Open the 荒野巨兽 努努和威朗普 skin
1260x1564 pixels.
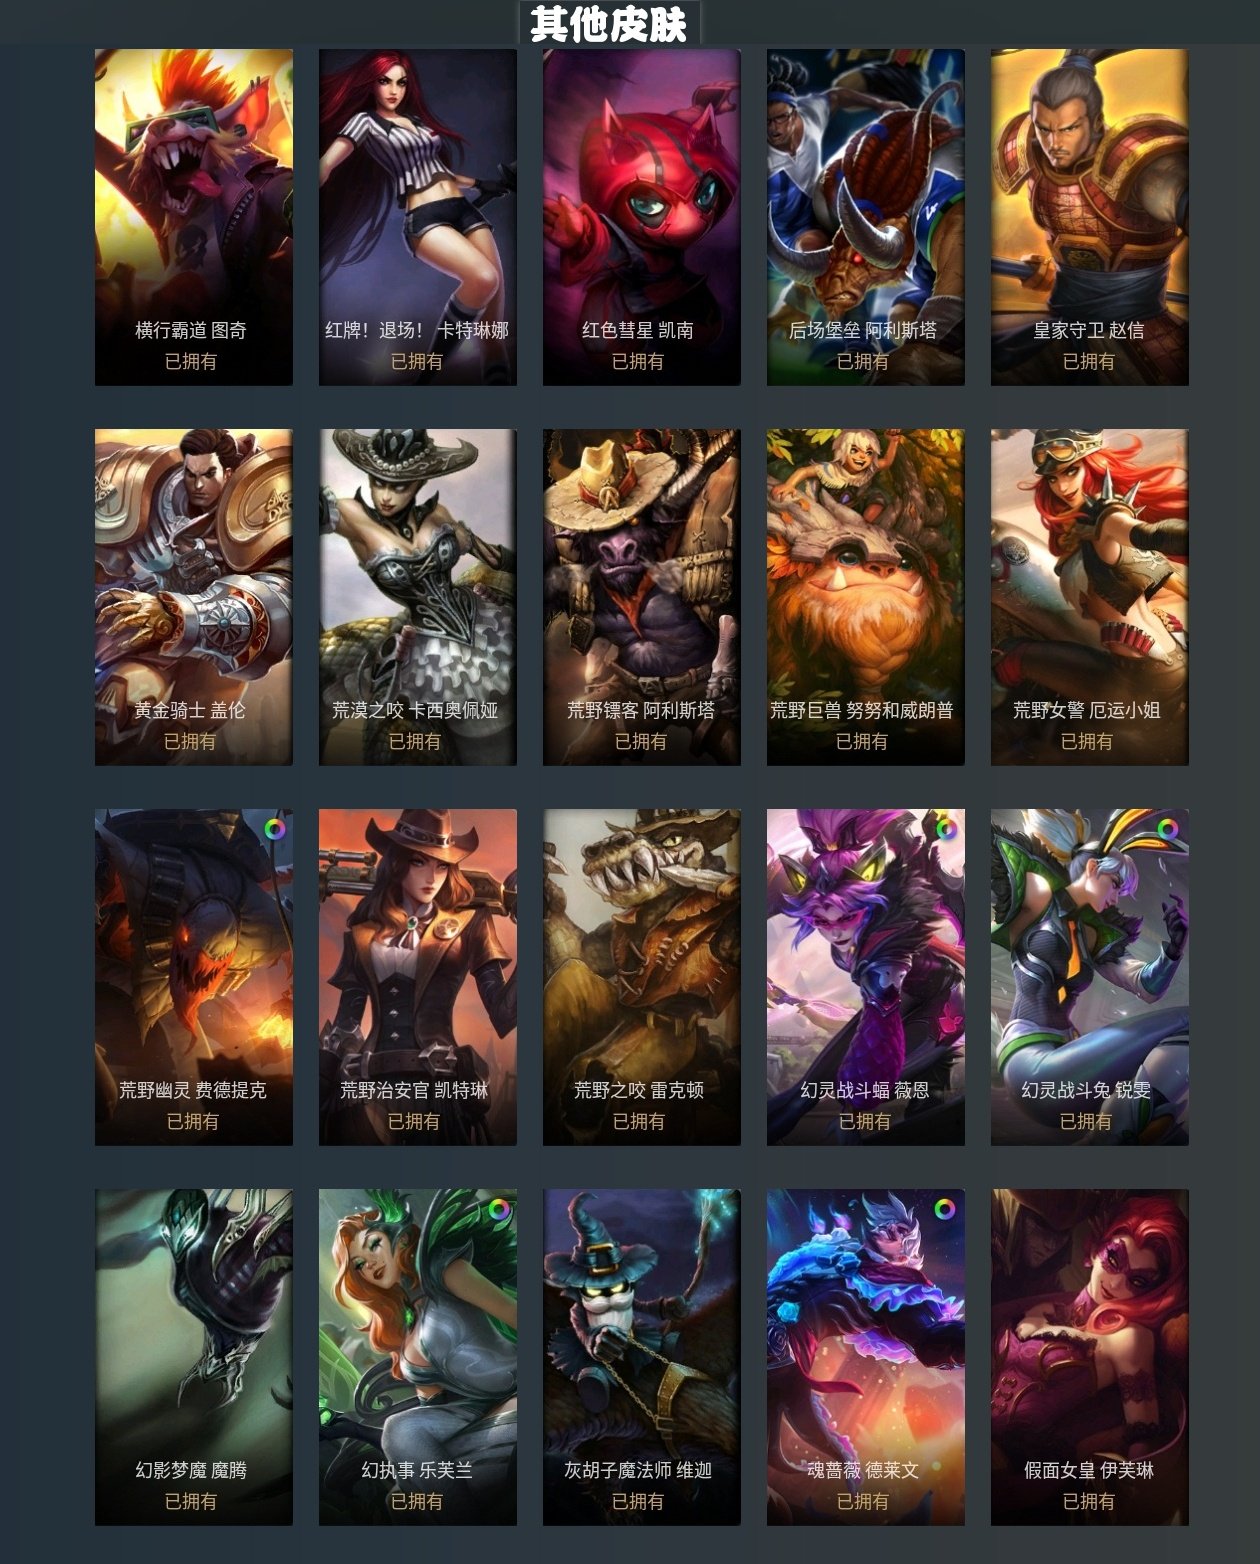pos(866,597)
